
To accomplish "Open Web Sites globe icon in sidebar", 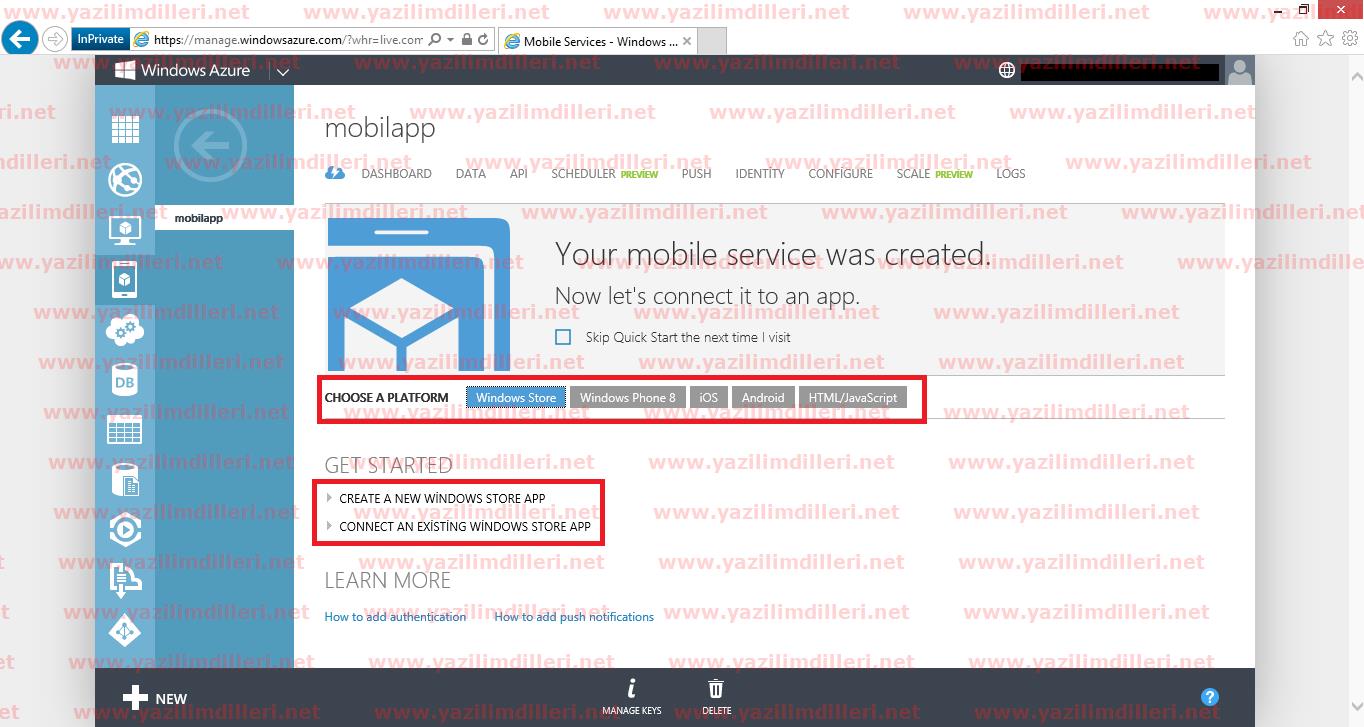I will pyautogui.click(x=125, y=180).
